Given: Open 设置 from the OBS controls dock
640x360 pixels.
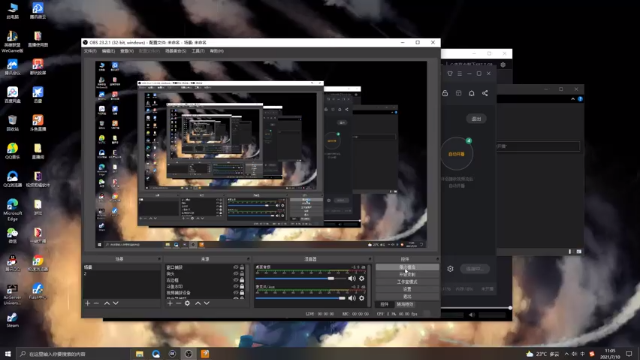Looking at the screenshot, I should (x=407, y=289).
